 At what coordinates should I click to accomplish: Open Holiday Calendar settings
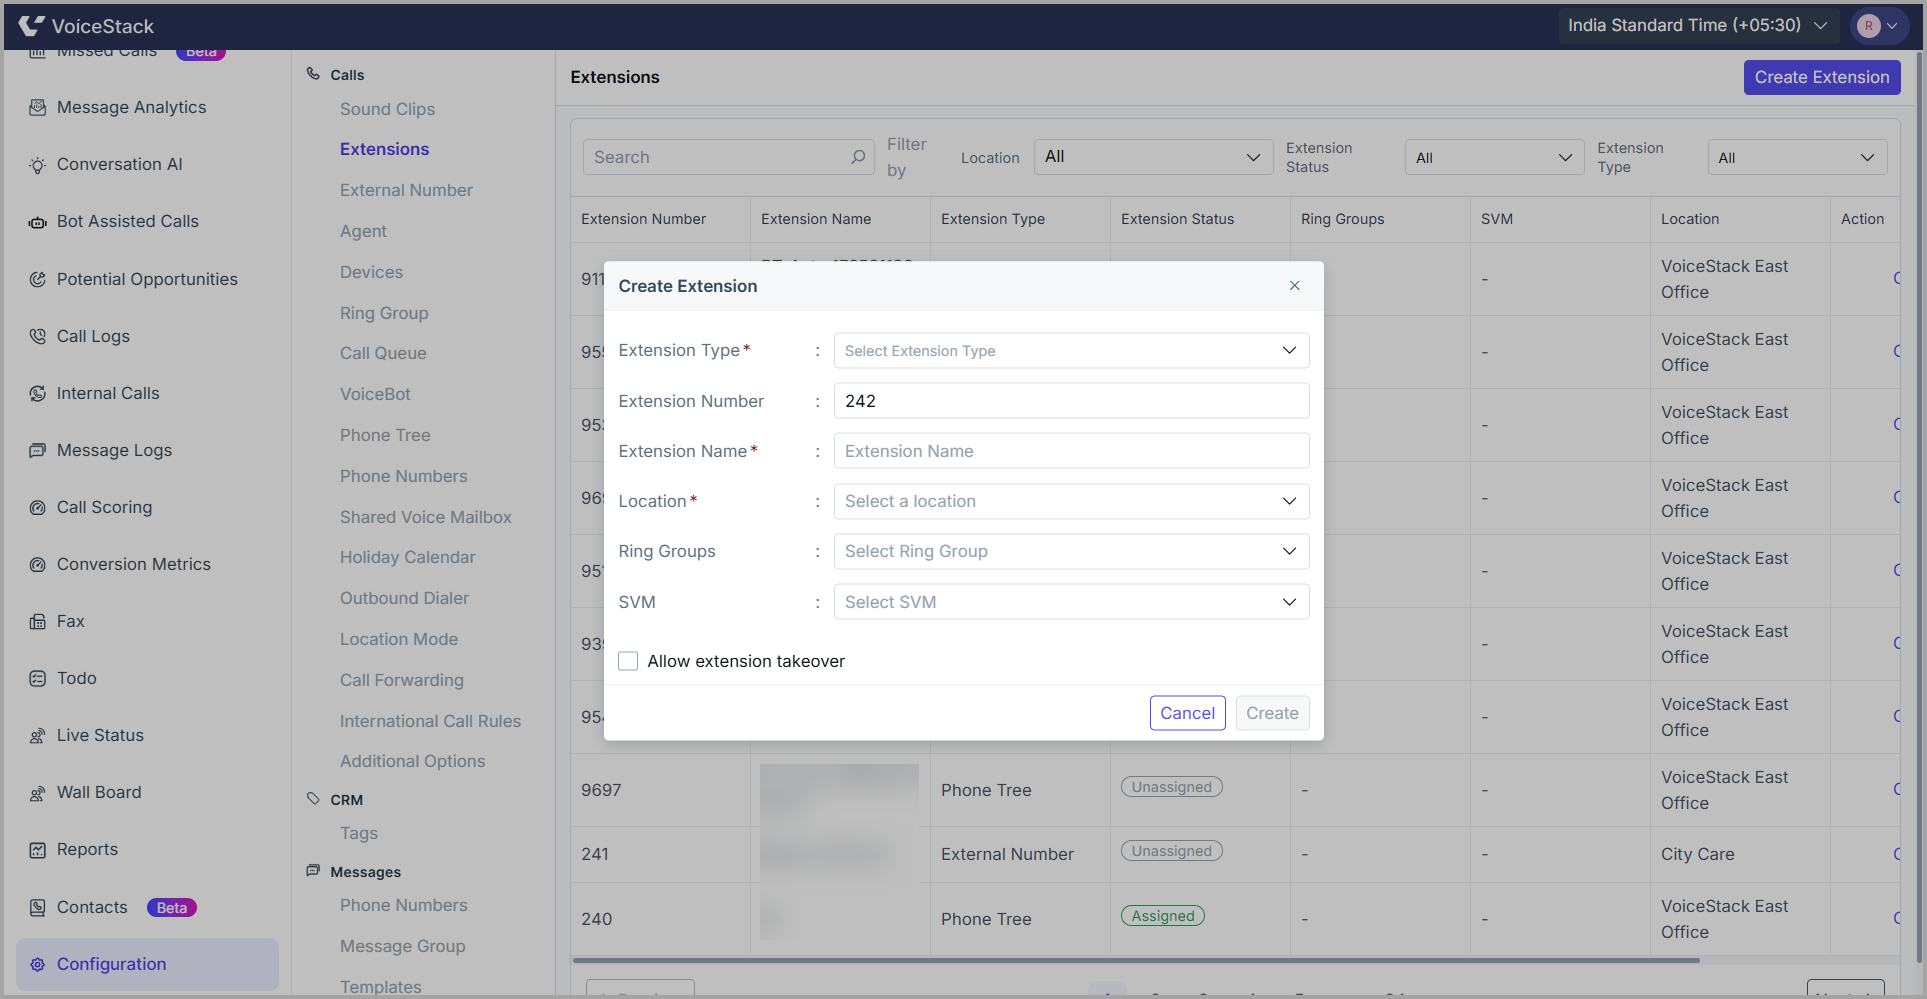click(407, 557)
